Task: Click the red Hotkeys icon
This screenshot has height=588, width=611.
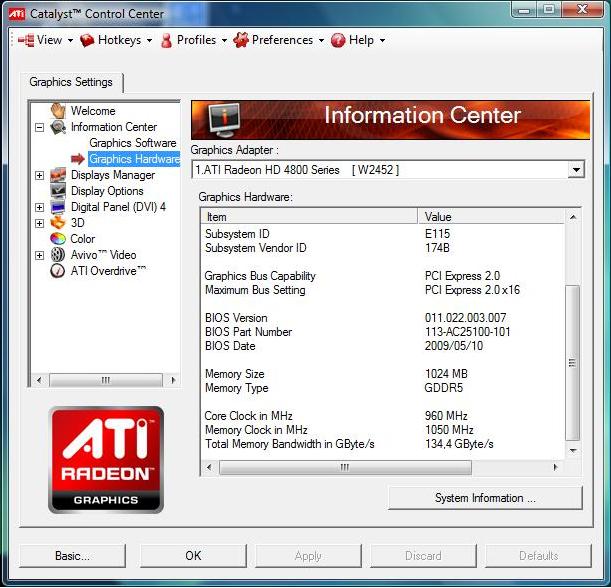Action: (x=87, y=40)
